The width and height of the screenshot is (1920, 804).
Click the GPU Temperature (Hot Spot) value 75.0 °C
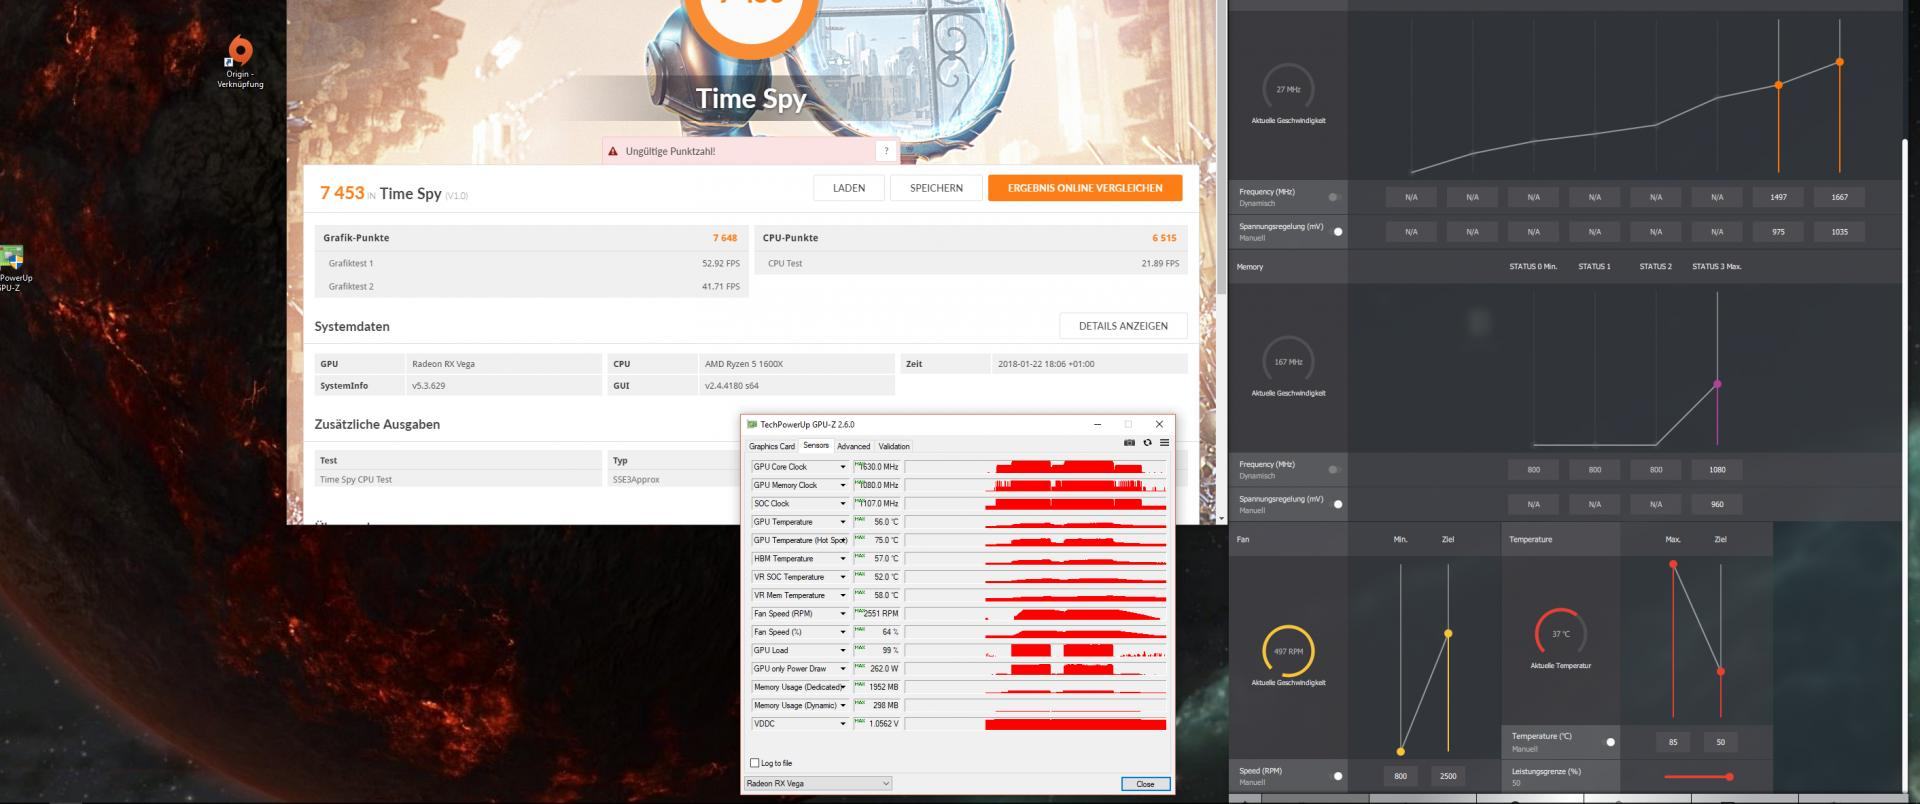(886, 540)
